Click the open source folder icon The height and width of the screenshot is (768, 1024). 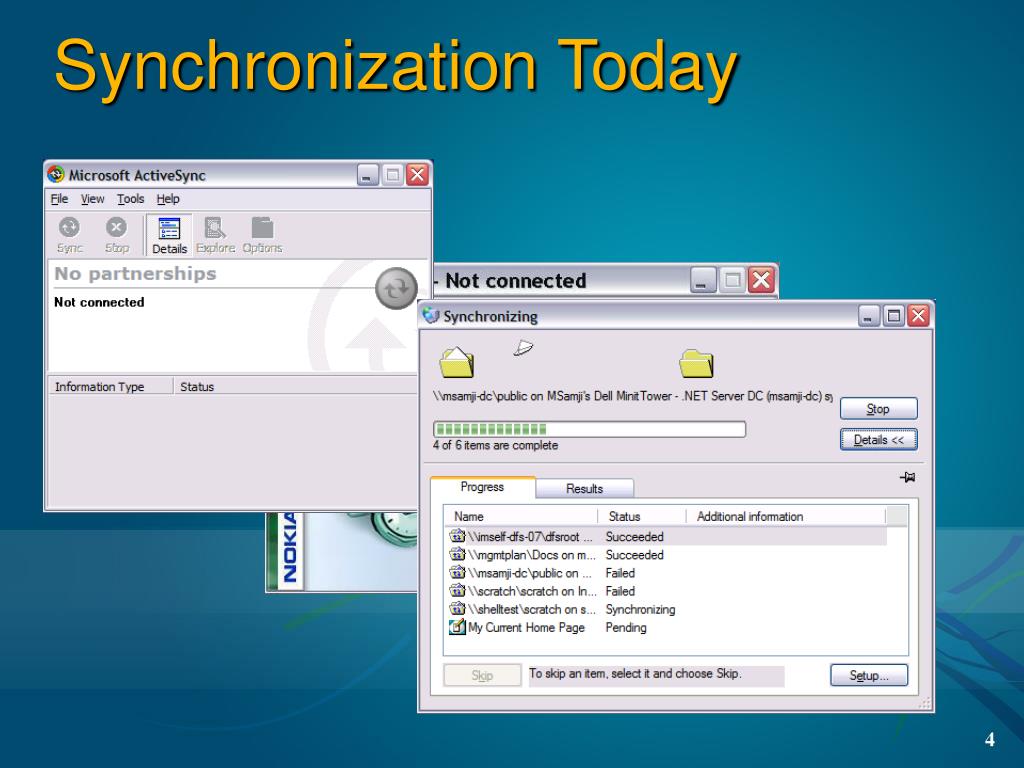(456, 362)
